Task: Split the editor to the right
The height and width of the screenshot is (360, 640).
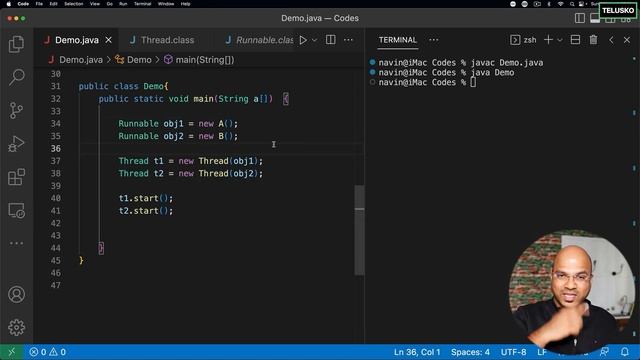Action: 331,40
